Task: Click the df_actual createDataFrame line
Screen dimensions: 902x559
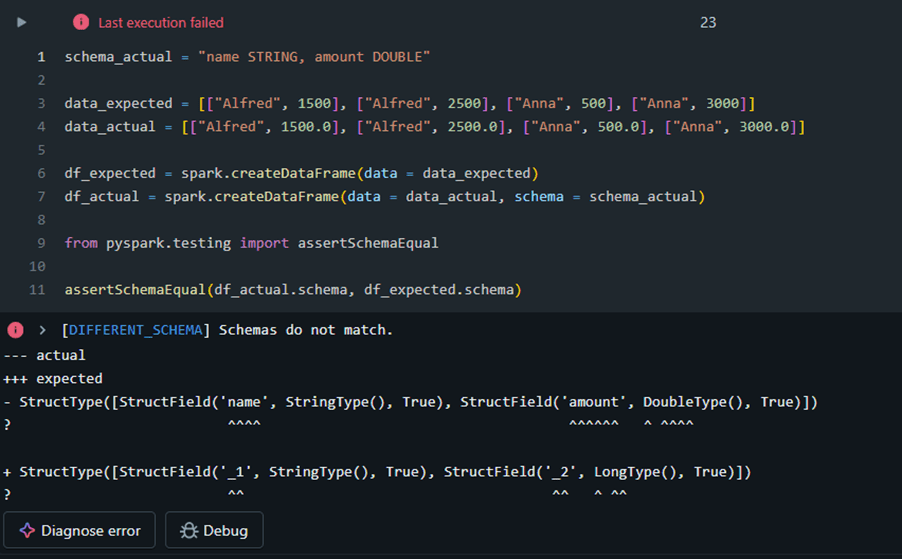Action: coord(385,196)
